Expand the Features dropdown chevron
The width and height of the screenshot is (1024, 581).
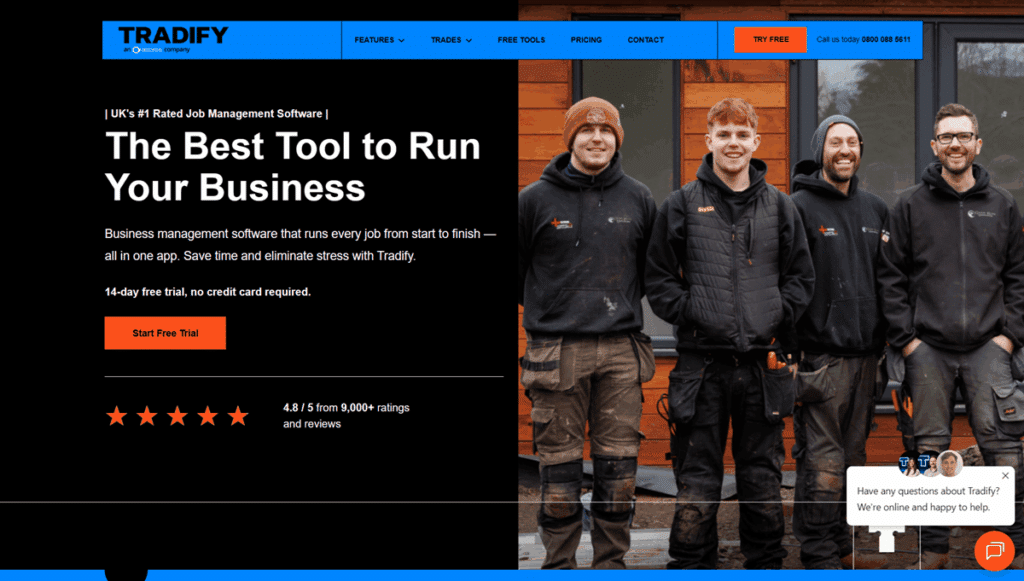pos(401,41)
